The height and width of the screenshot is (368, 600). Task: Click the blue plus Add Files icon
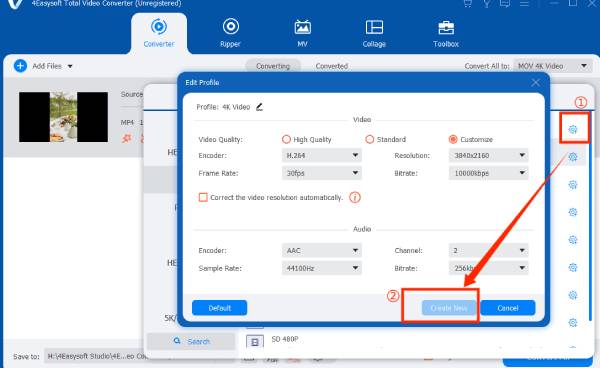point(20,66)
